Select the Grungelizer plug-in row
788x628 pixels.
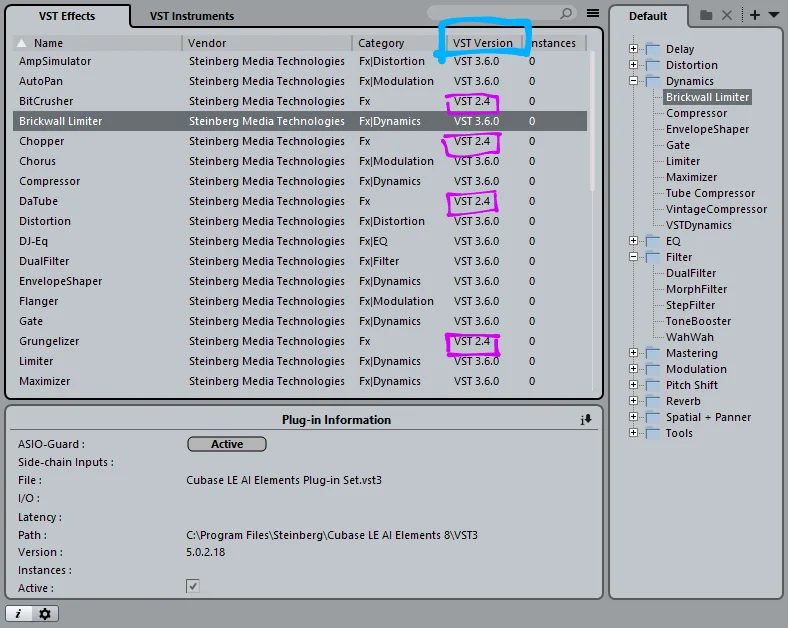(300, 341)
